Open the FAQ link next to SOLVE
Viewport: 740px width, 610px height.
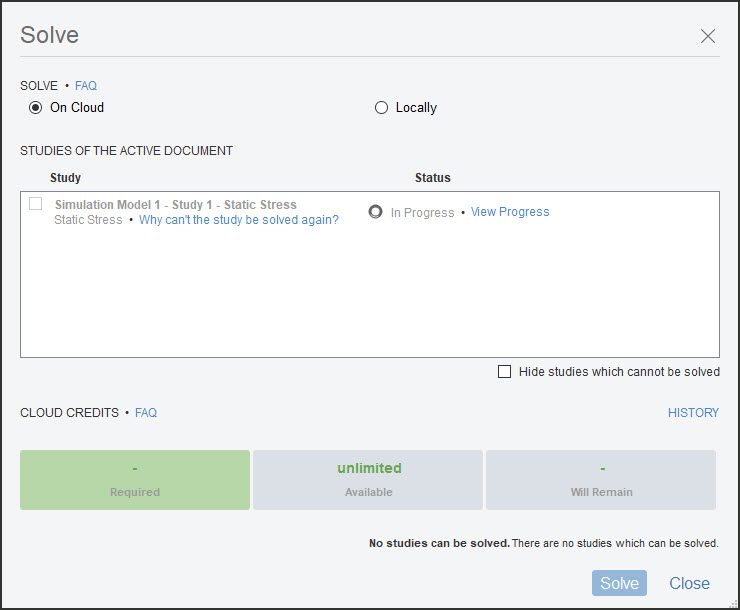point(86,86)
